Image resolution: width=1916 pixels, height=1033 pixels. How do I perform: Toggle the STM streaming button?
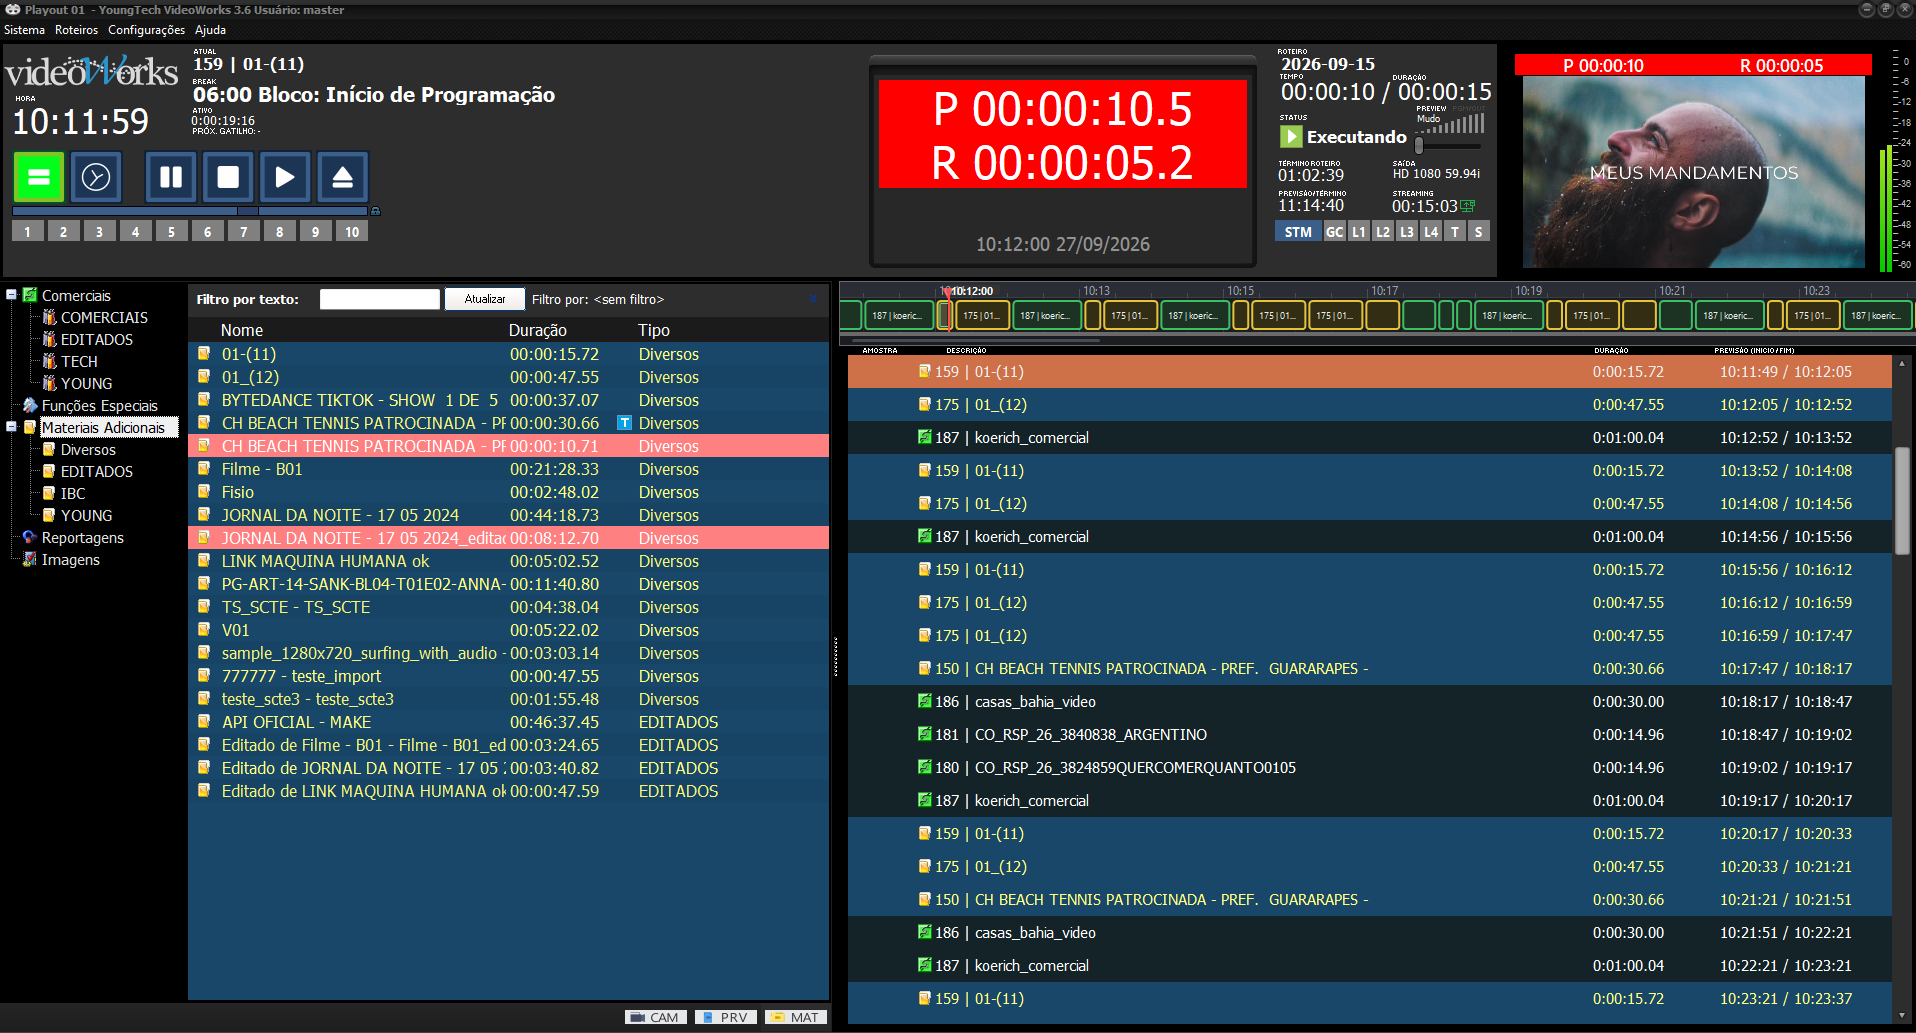(x=1298, y=232)
